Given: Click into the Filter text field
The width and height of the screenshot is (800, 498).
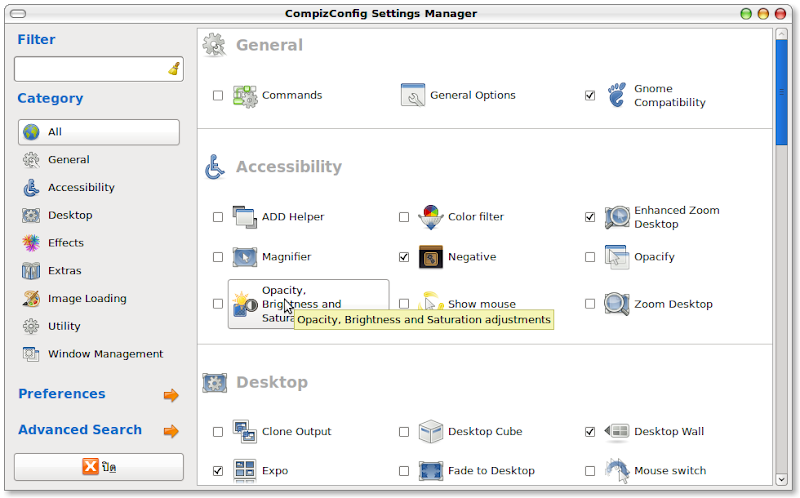Looking at the screenshot, I should point(99,69).
